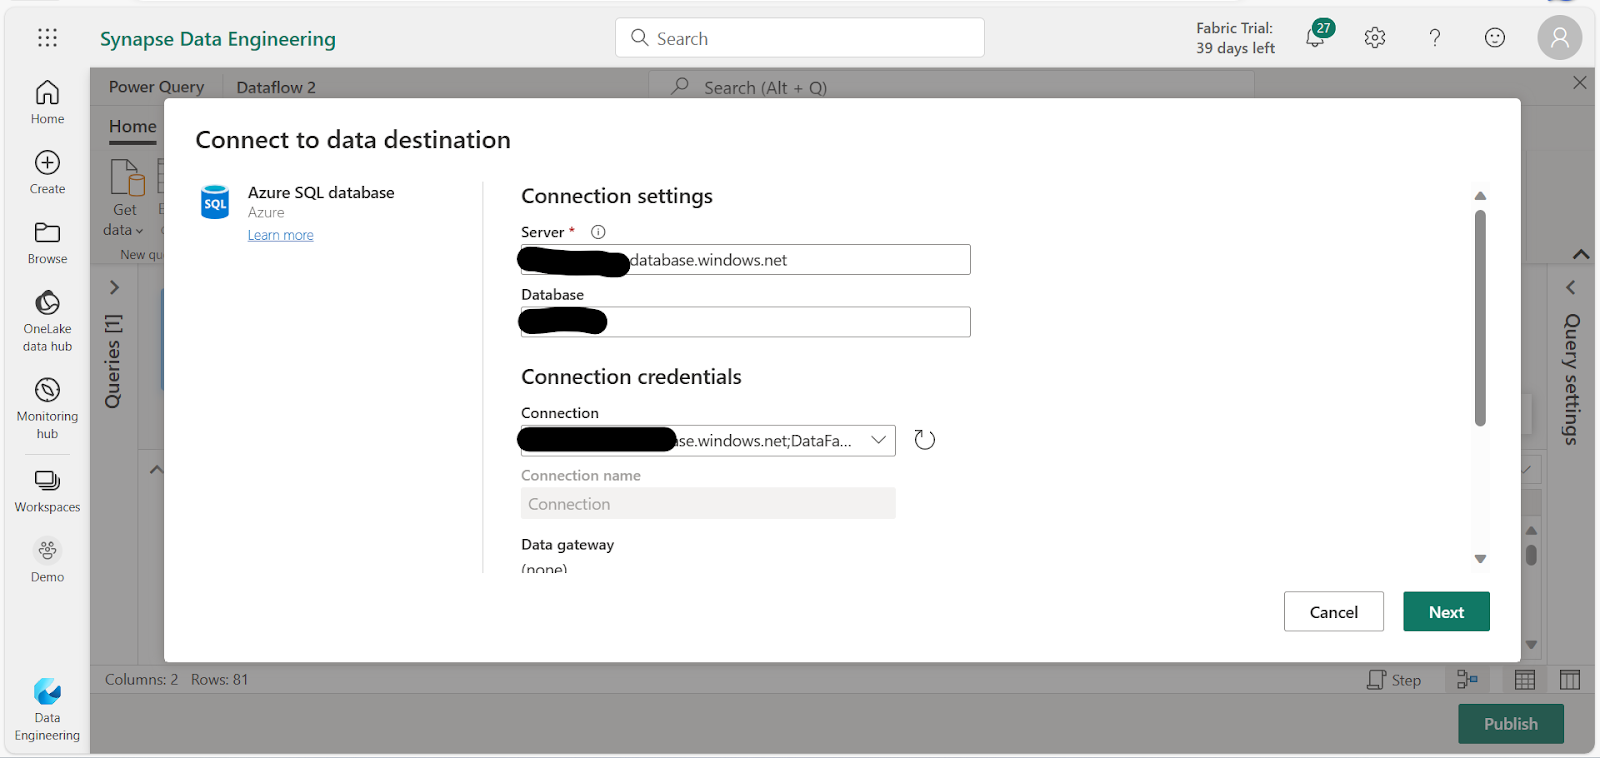Click the Connection credentials heading
Image resolution: width=1600 pixels, height=758 pixels.
tap(631, 377)
